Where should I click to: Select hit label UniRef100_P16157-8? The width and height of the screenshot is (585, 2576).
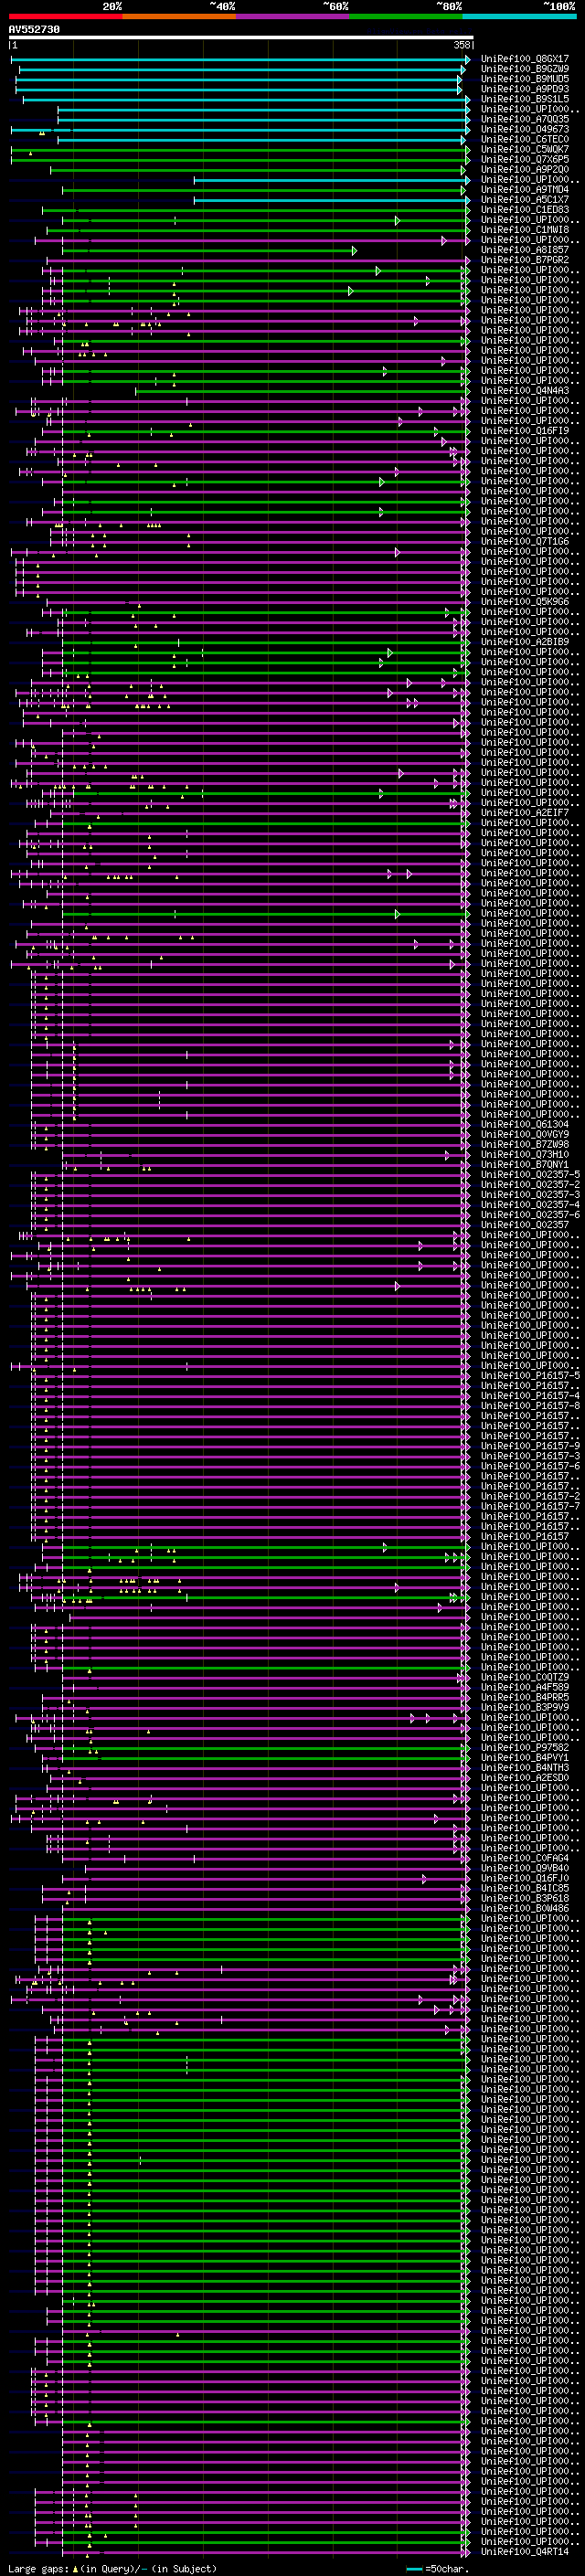click(530, 1405)
